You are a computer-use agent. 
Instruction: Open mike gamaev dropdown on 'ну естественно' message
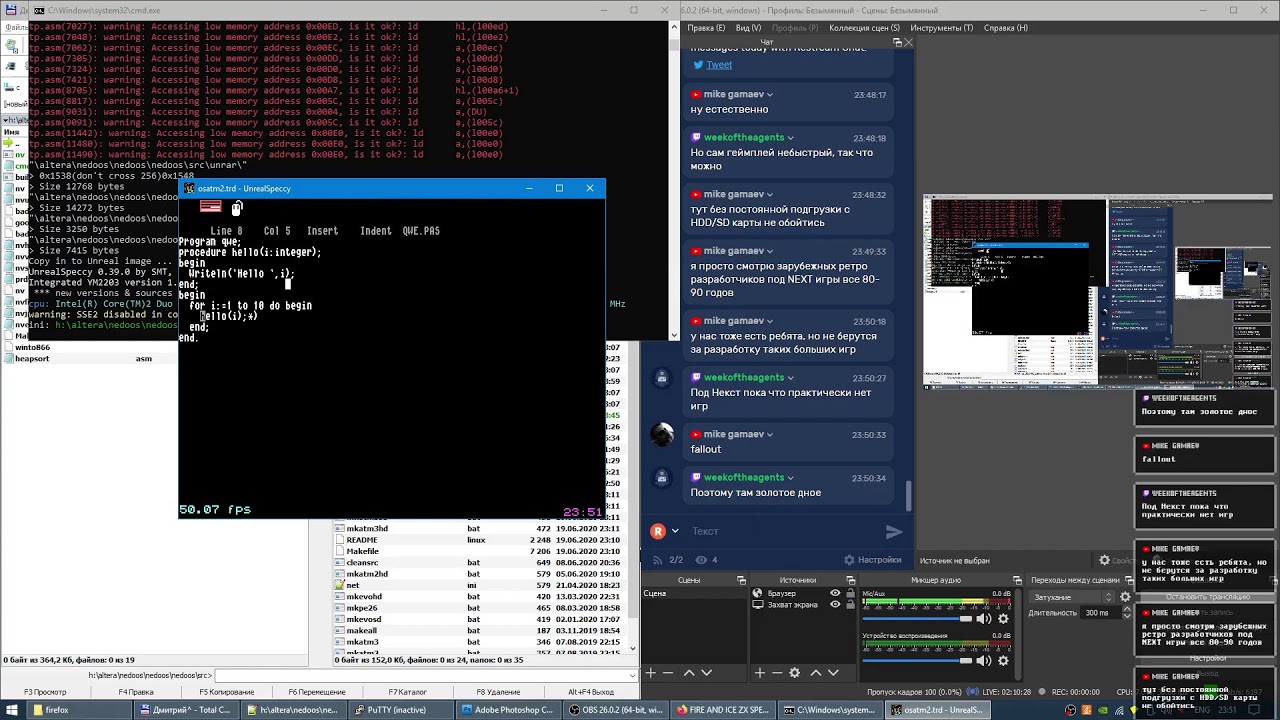click(770, 95)
